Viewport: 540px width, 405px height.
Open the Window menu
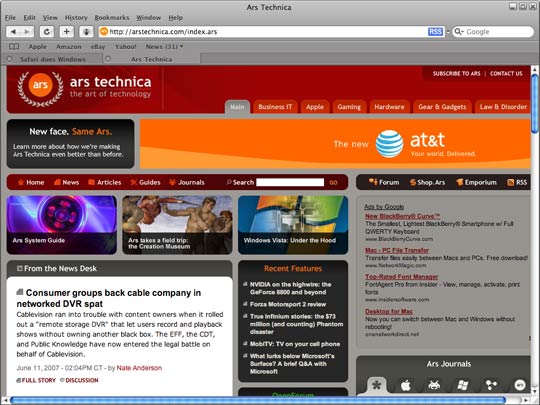coord(148,18)
